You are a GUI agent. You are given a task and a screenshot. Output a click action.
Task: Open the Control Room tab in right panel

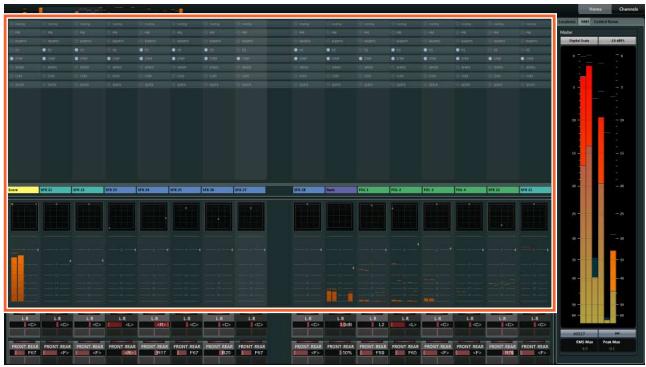[605, 21]
